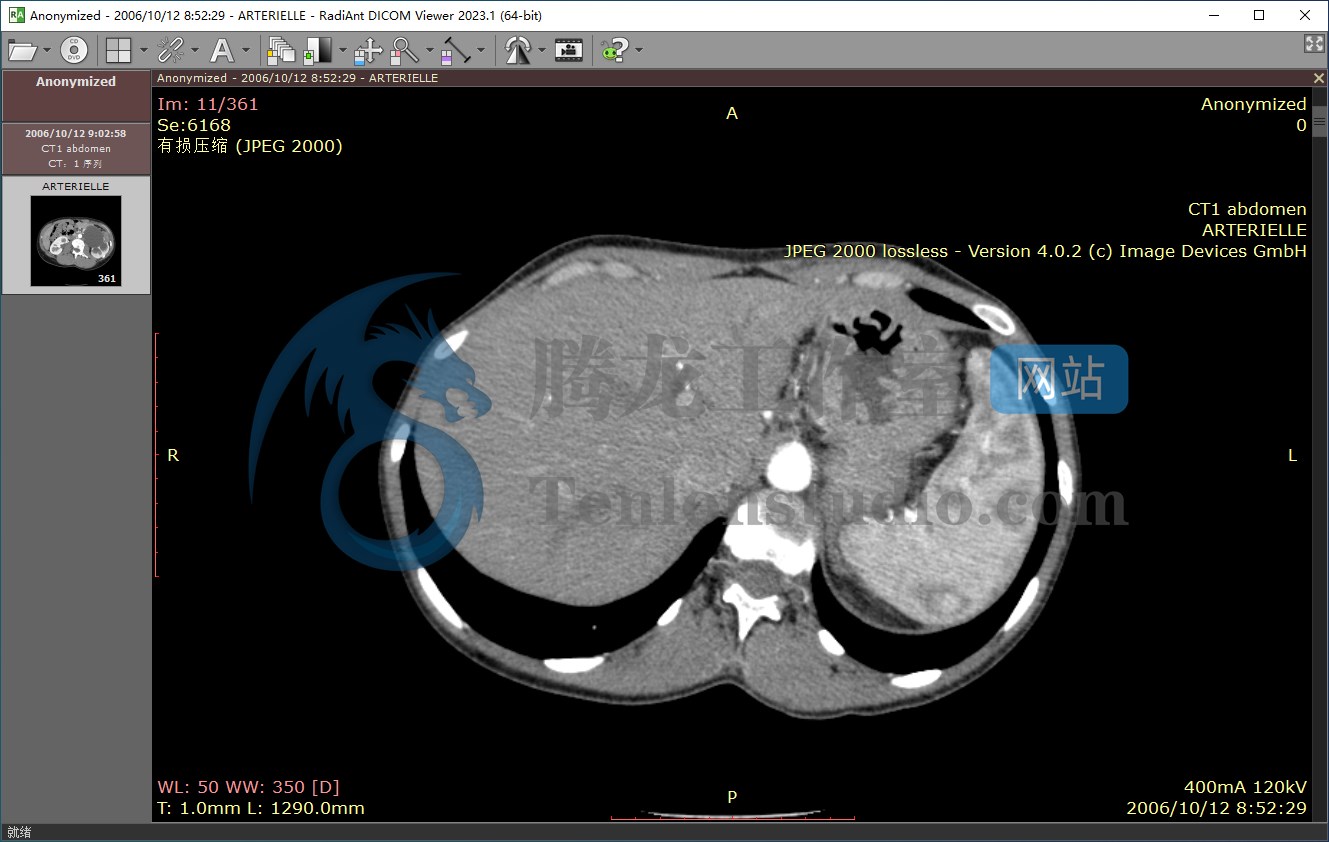Screen dimensions: 1329x842
Task: Select the window level adjust tool
Action: pyautogui.click(x=318, y=50)
